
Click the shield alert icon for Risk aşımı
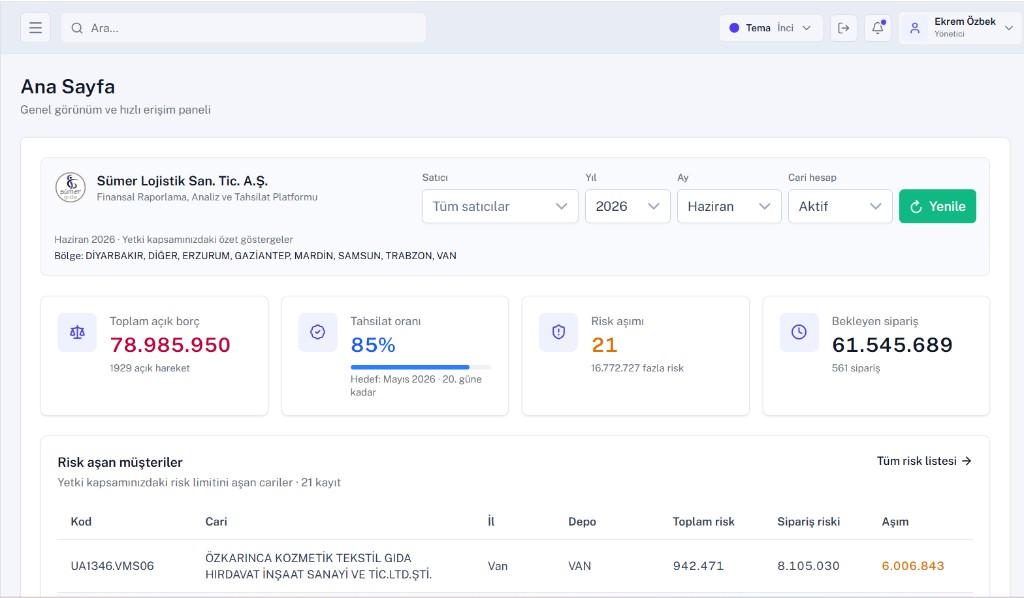tap(558, 332)
